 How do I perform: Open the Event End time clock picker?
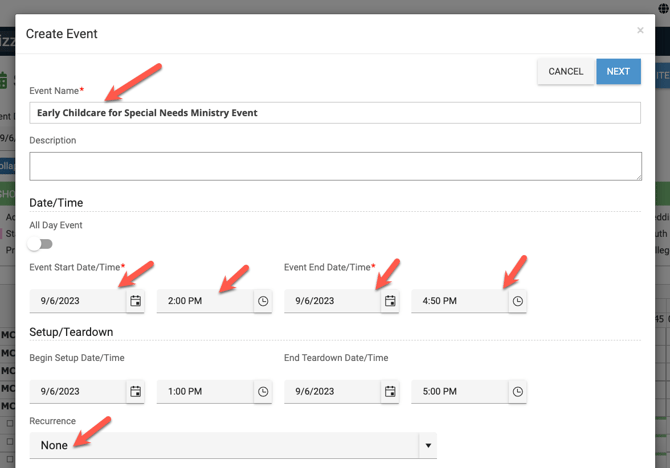tap(517, 301)
